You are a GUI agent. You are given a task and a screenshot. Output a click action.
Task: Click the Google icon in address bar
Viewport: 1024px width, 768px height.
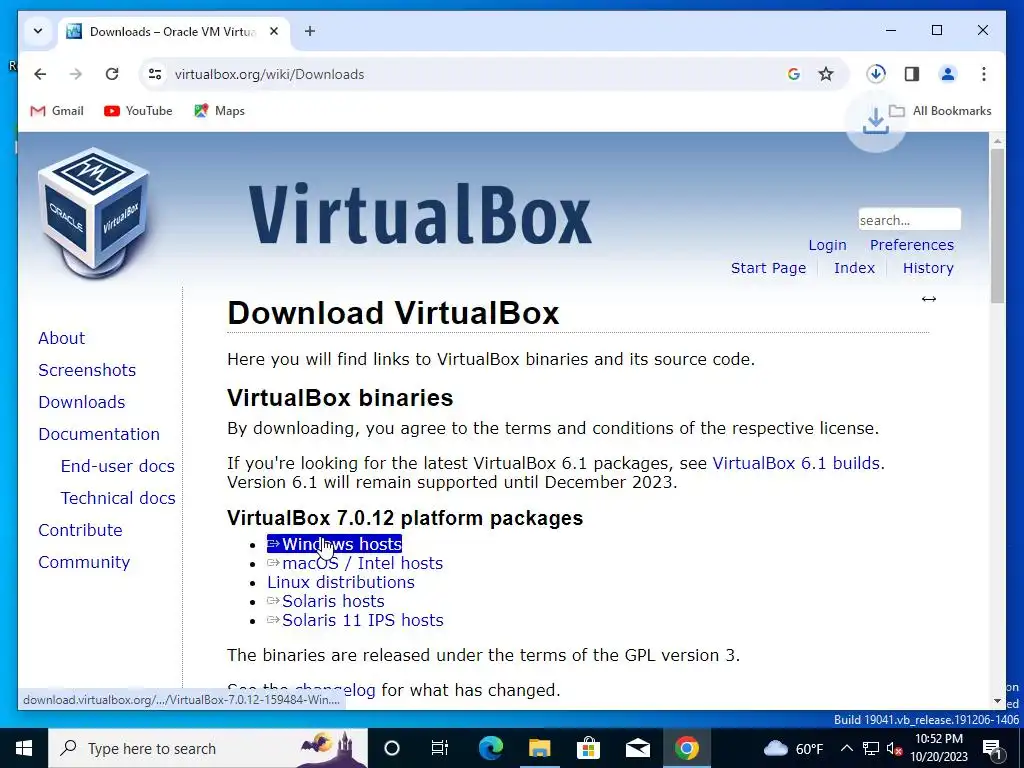(793, 74)
